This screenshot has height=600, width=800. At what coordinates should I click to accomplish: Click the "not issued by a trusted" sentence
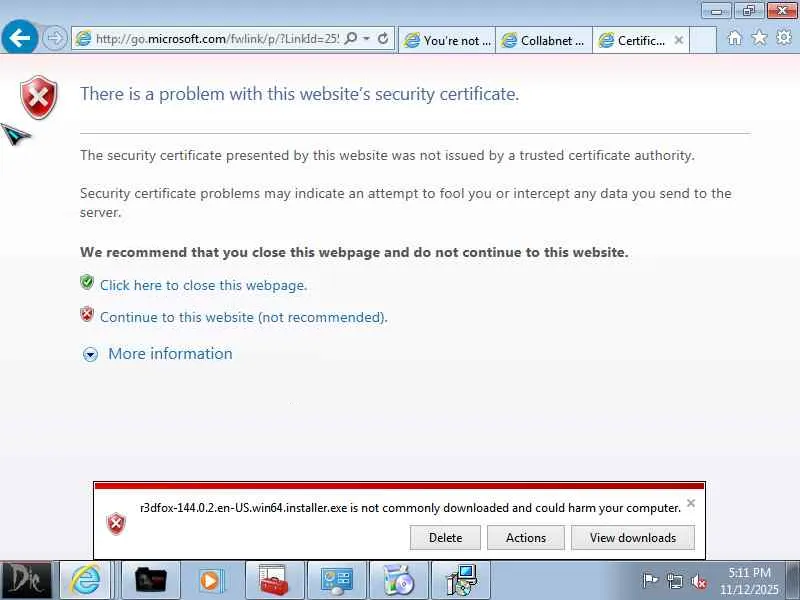387,155
